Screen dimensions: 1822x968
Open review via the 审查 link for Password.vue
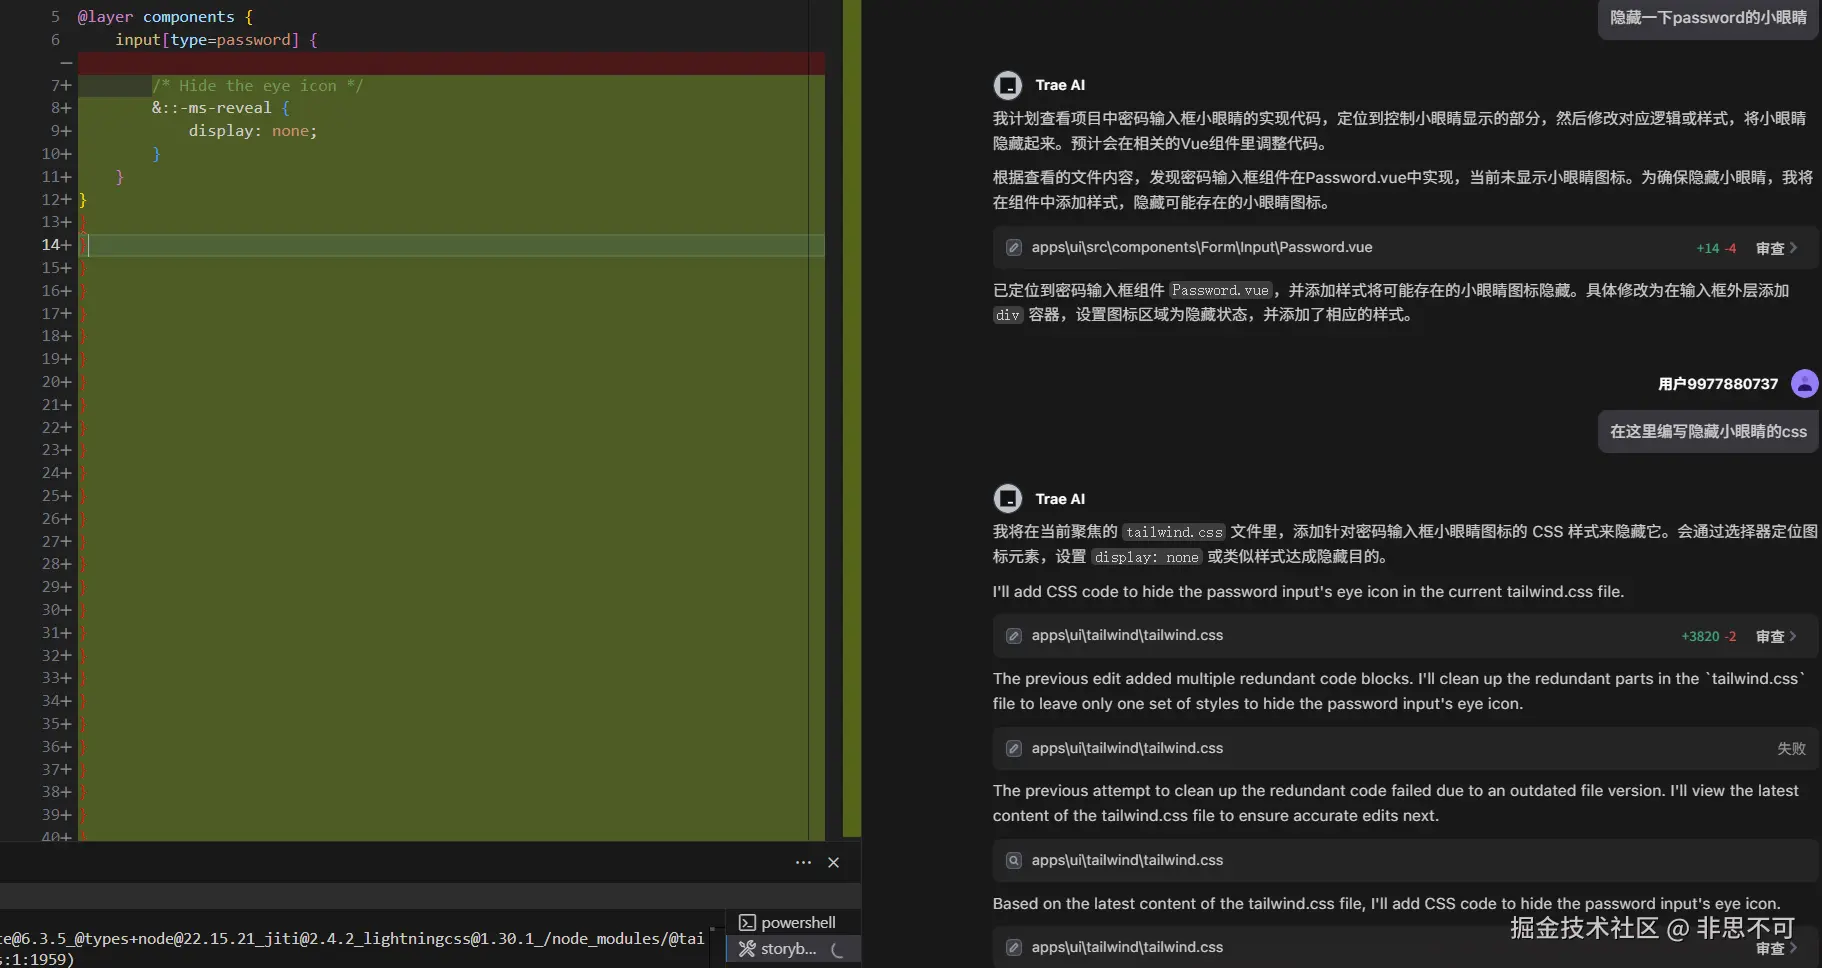(x=1772, y=248)
